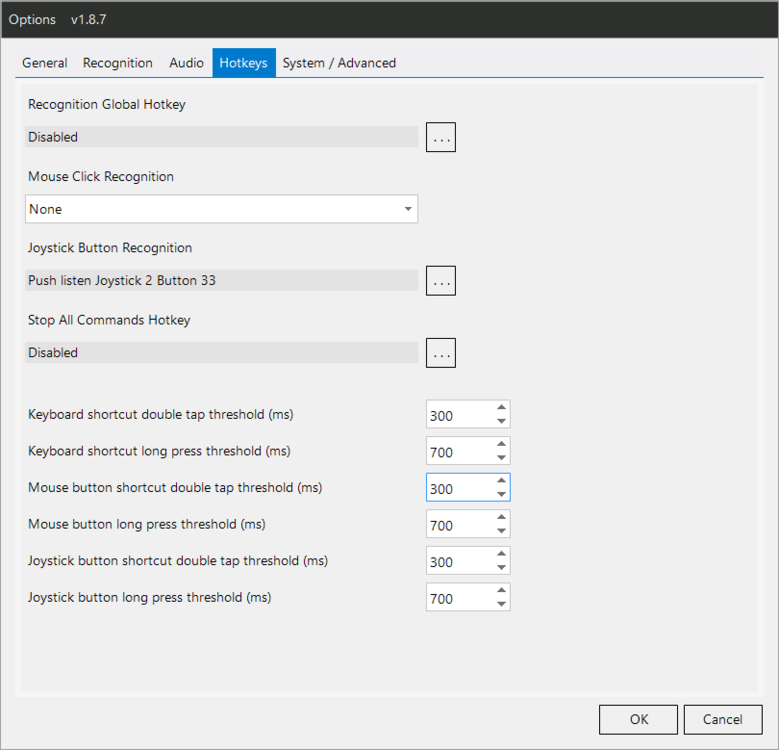The image size is (779, 750).
Task: Switch to the General tab
Action: [45, 63]
